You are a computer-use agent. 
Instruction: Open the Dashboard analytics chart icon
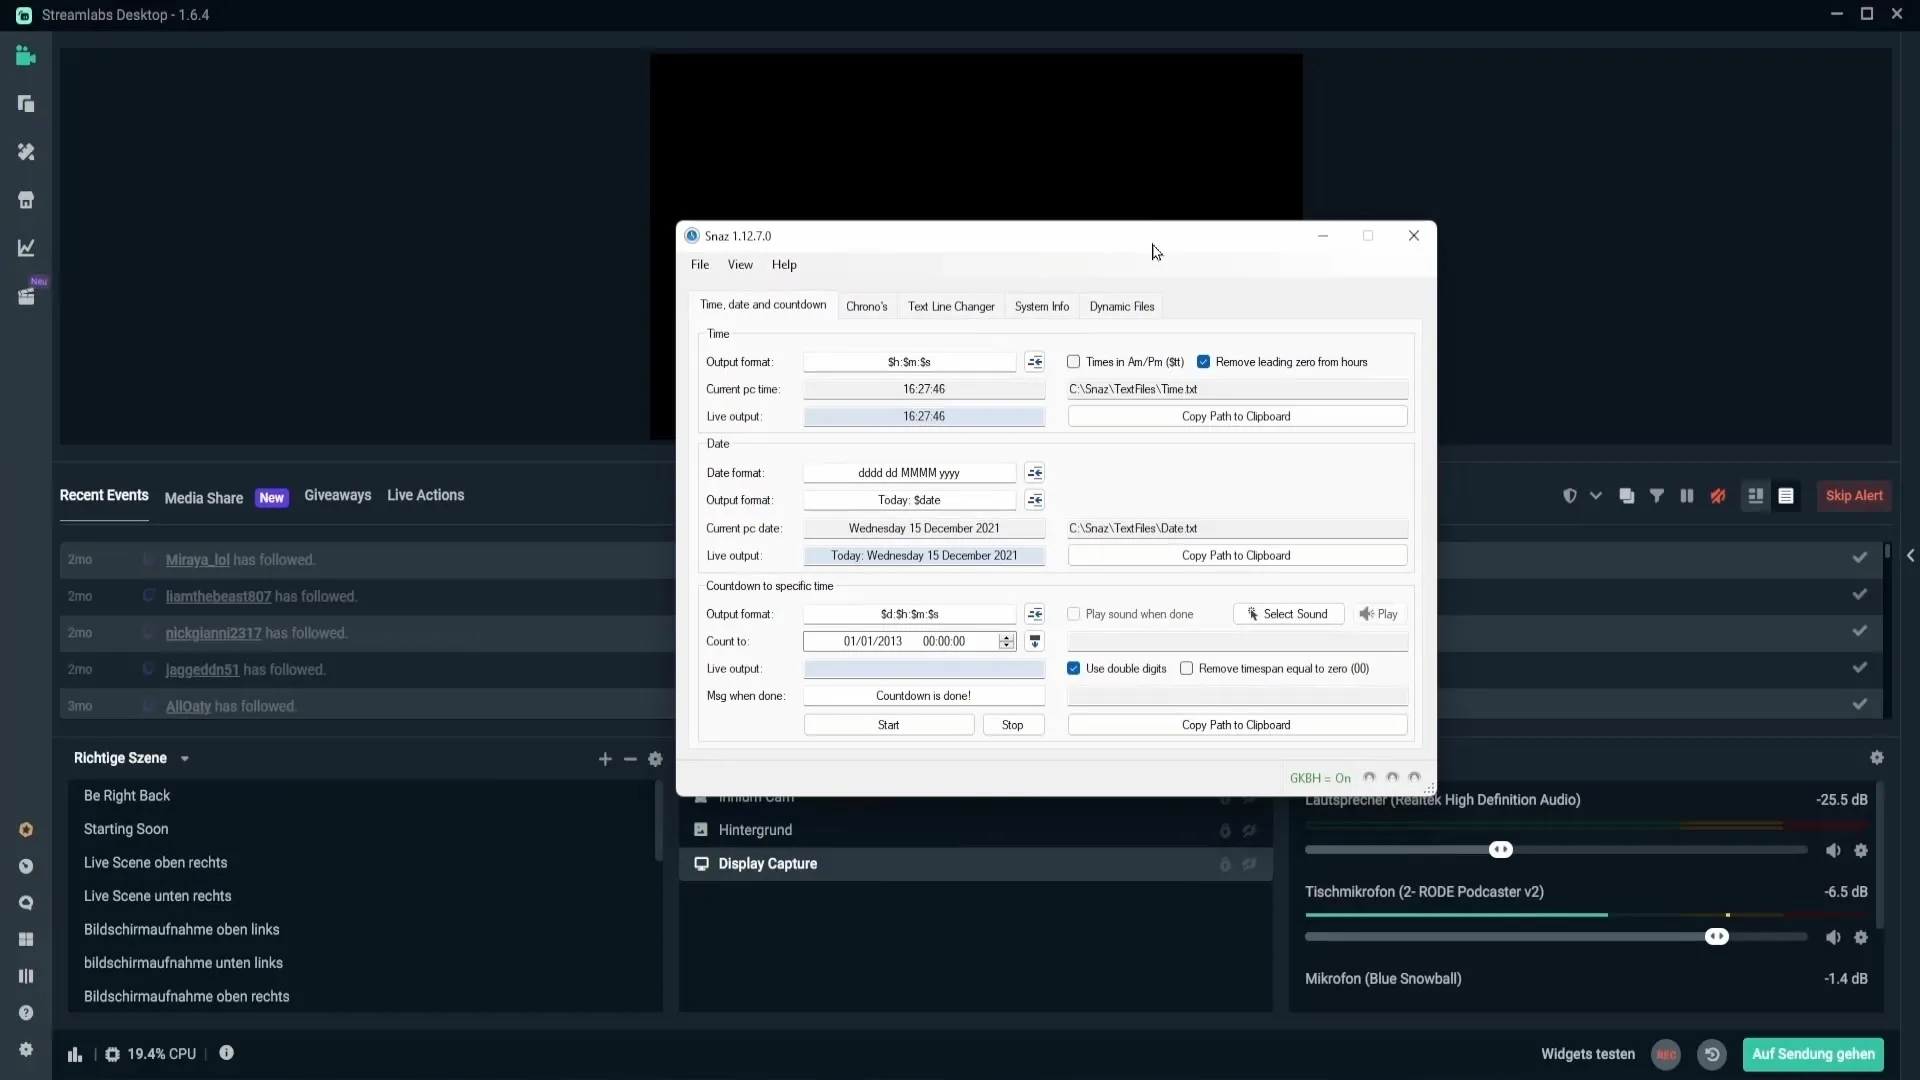point(26,248)
